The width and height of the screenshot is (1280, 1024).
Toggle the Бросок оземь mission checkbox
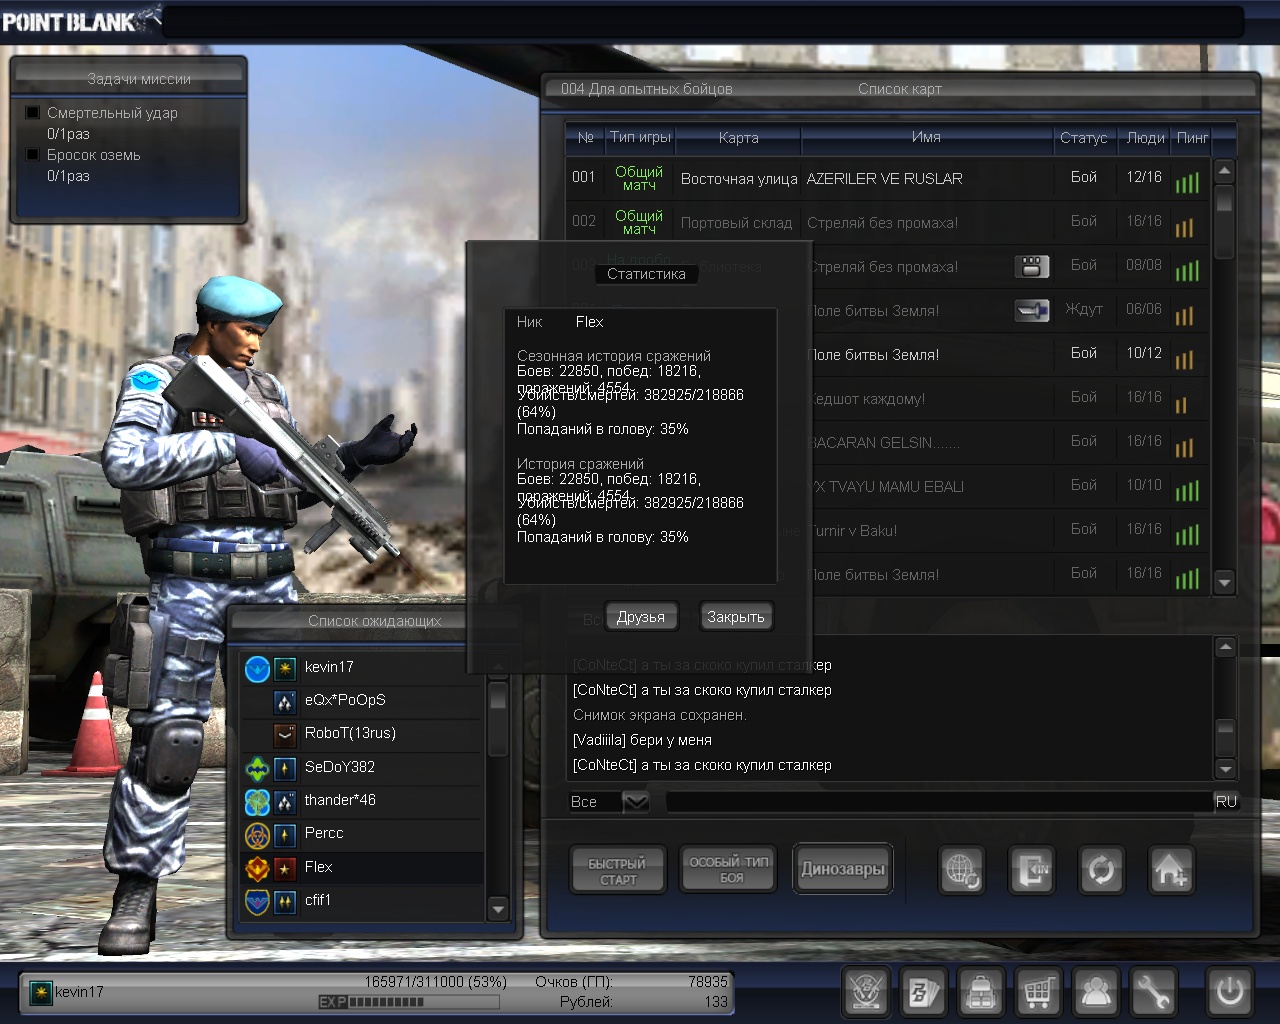pos(33,155)
